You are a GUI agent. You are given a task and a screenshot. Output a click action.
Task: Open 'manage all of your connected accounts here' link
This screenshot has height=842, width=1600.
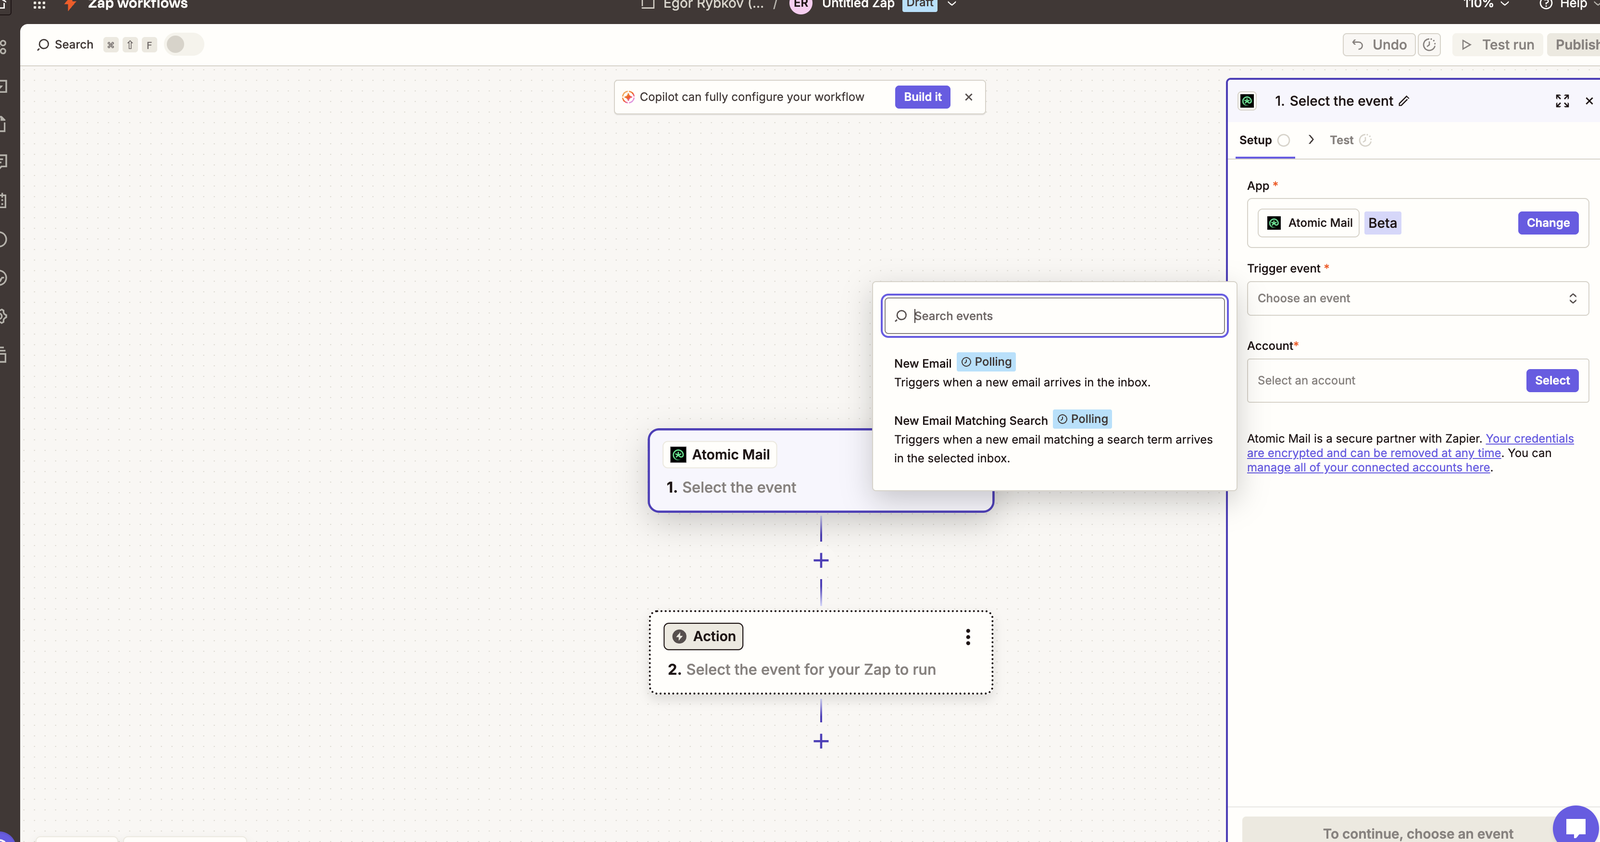(1368, 468)
